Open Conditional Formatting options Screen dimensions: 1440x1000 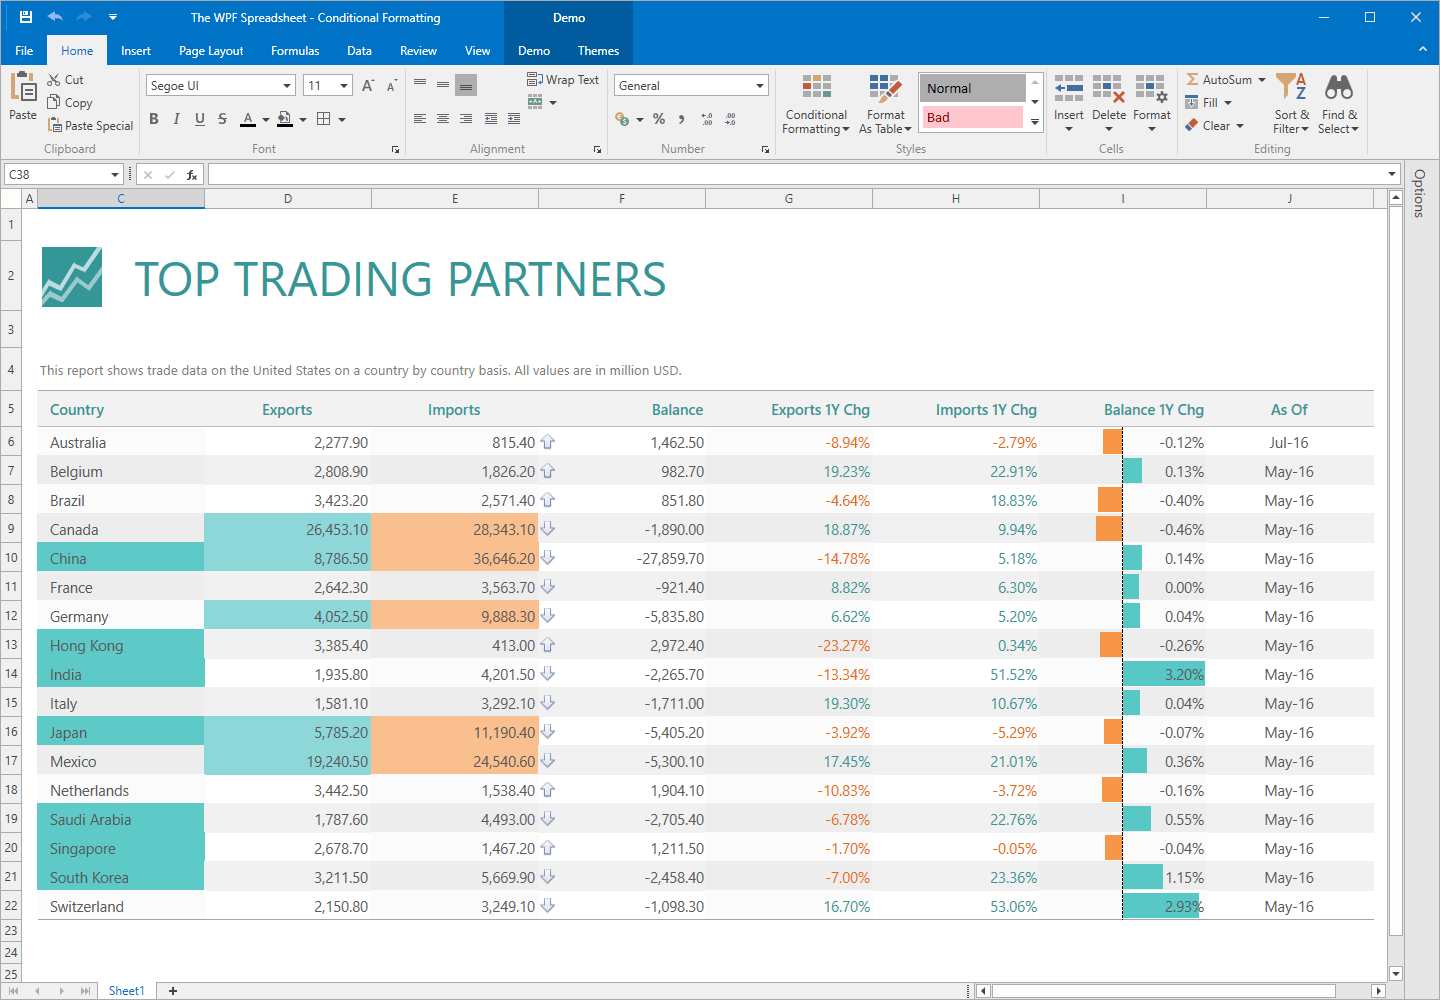(816, 103)
